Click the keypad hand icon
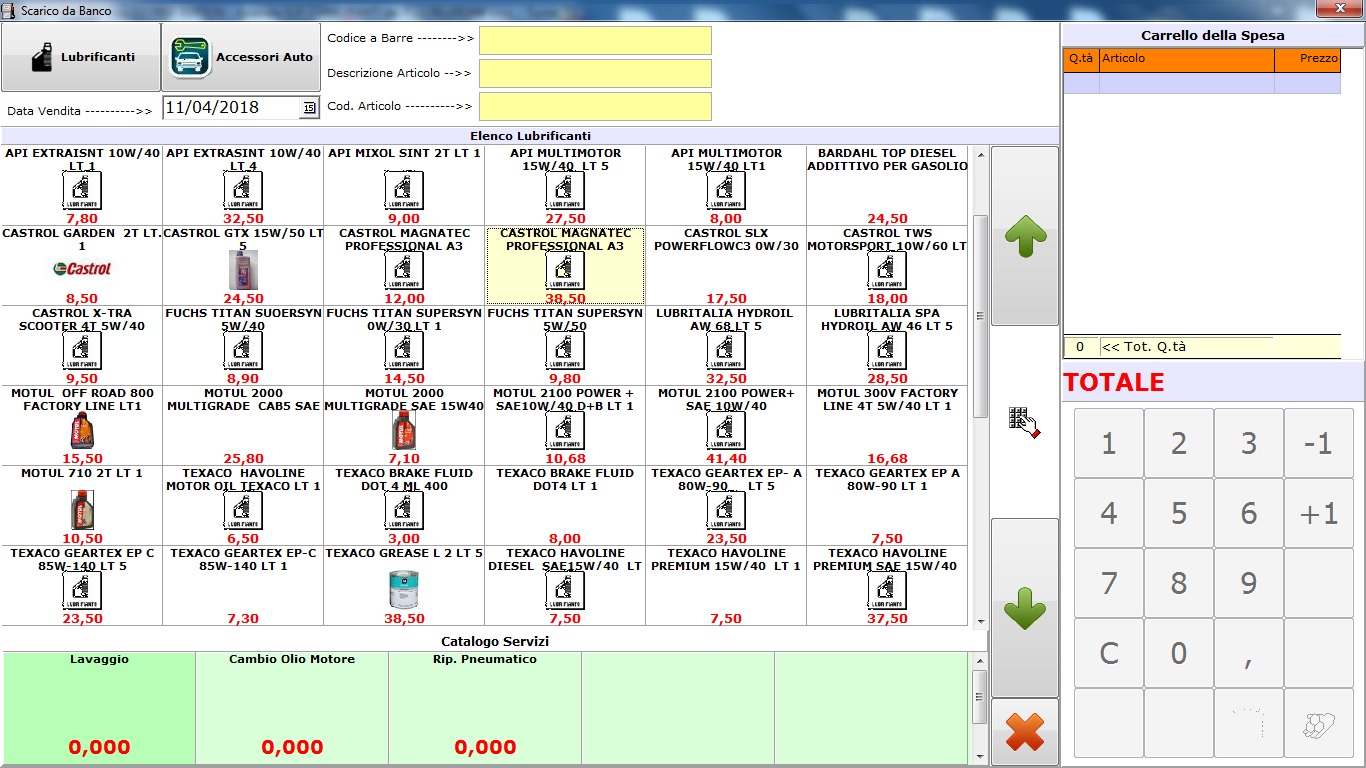1366x768 pixels. click(x=1025, y=421)
